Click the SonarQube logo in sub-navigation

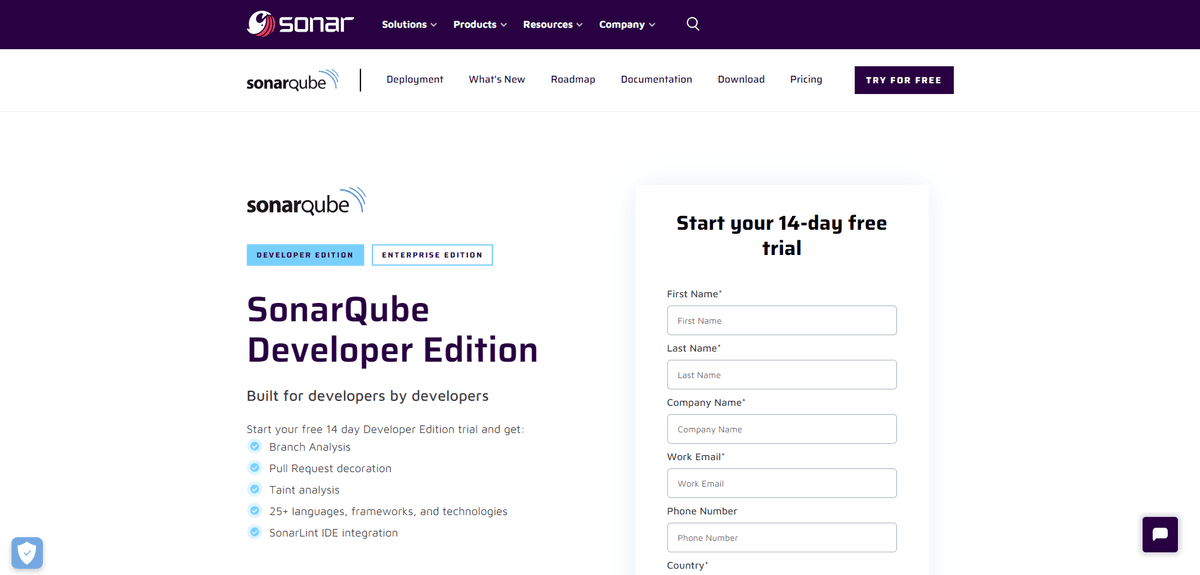293,80
